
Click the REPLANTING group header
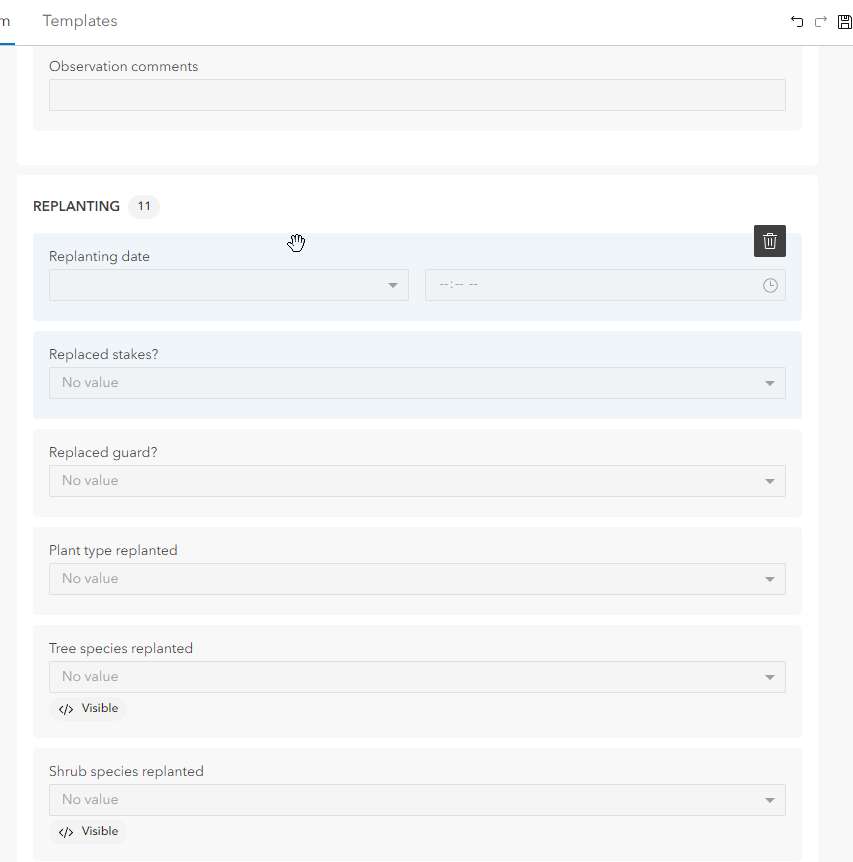point(76,207)
